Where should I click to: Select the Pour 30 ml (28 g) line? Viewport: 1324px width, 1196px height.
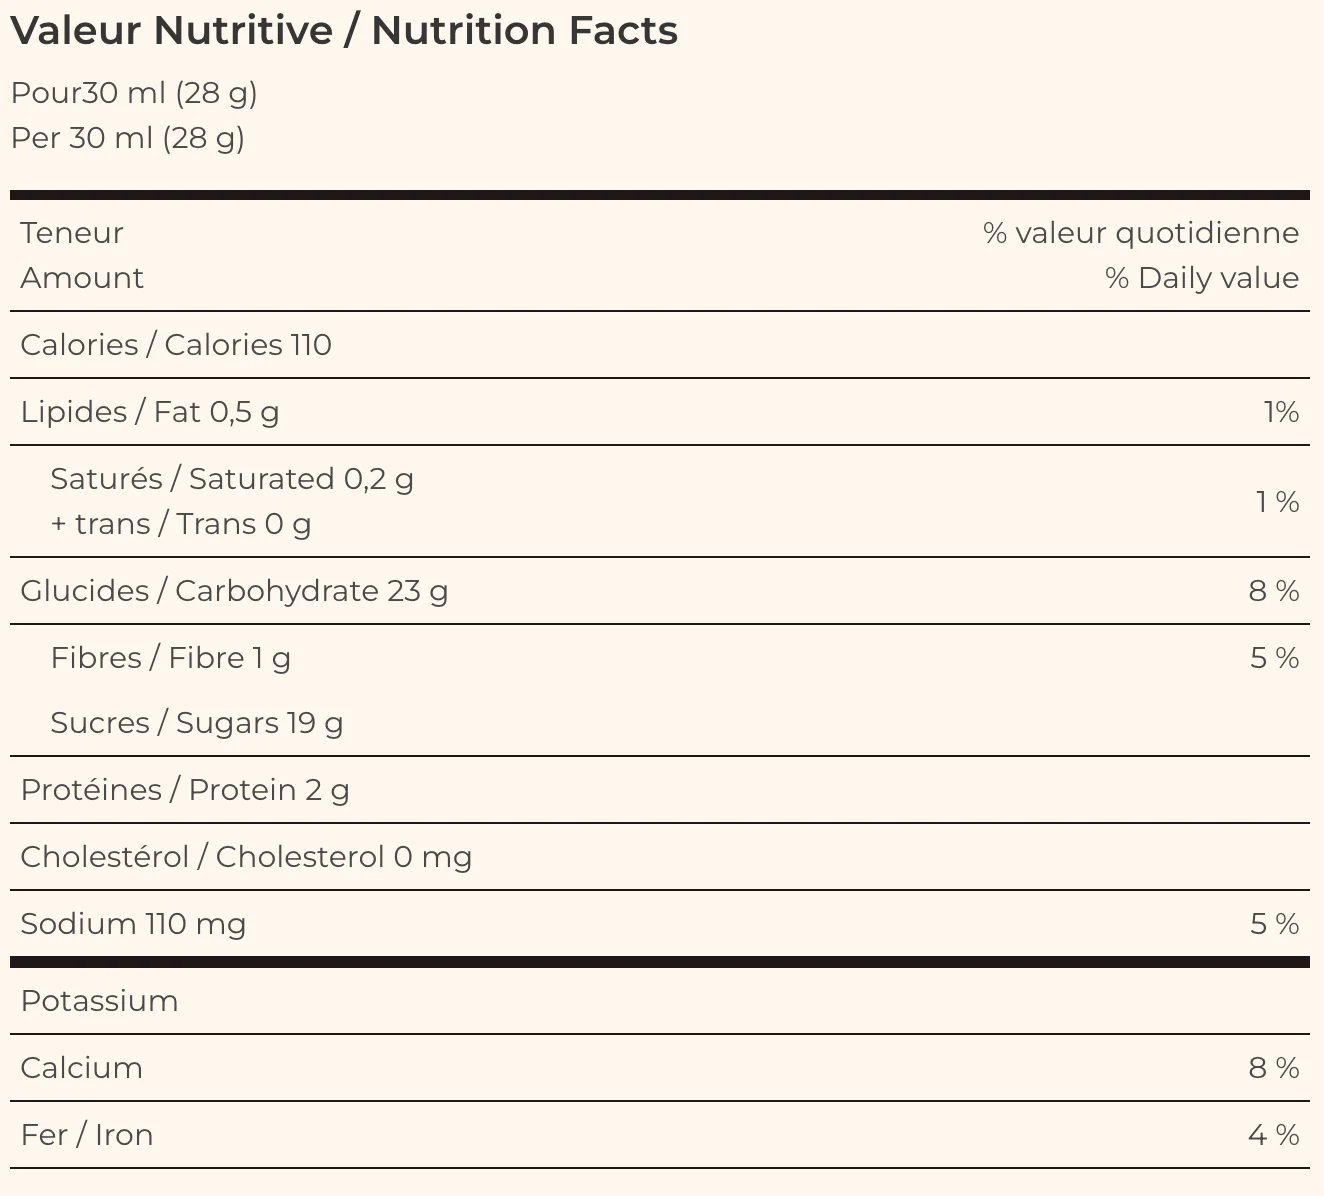[134, 93]
